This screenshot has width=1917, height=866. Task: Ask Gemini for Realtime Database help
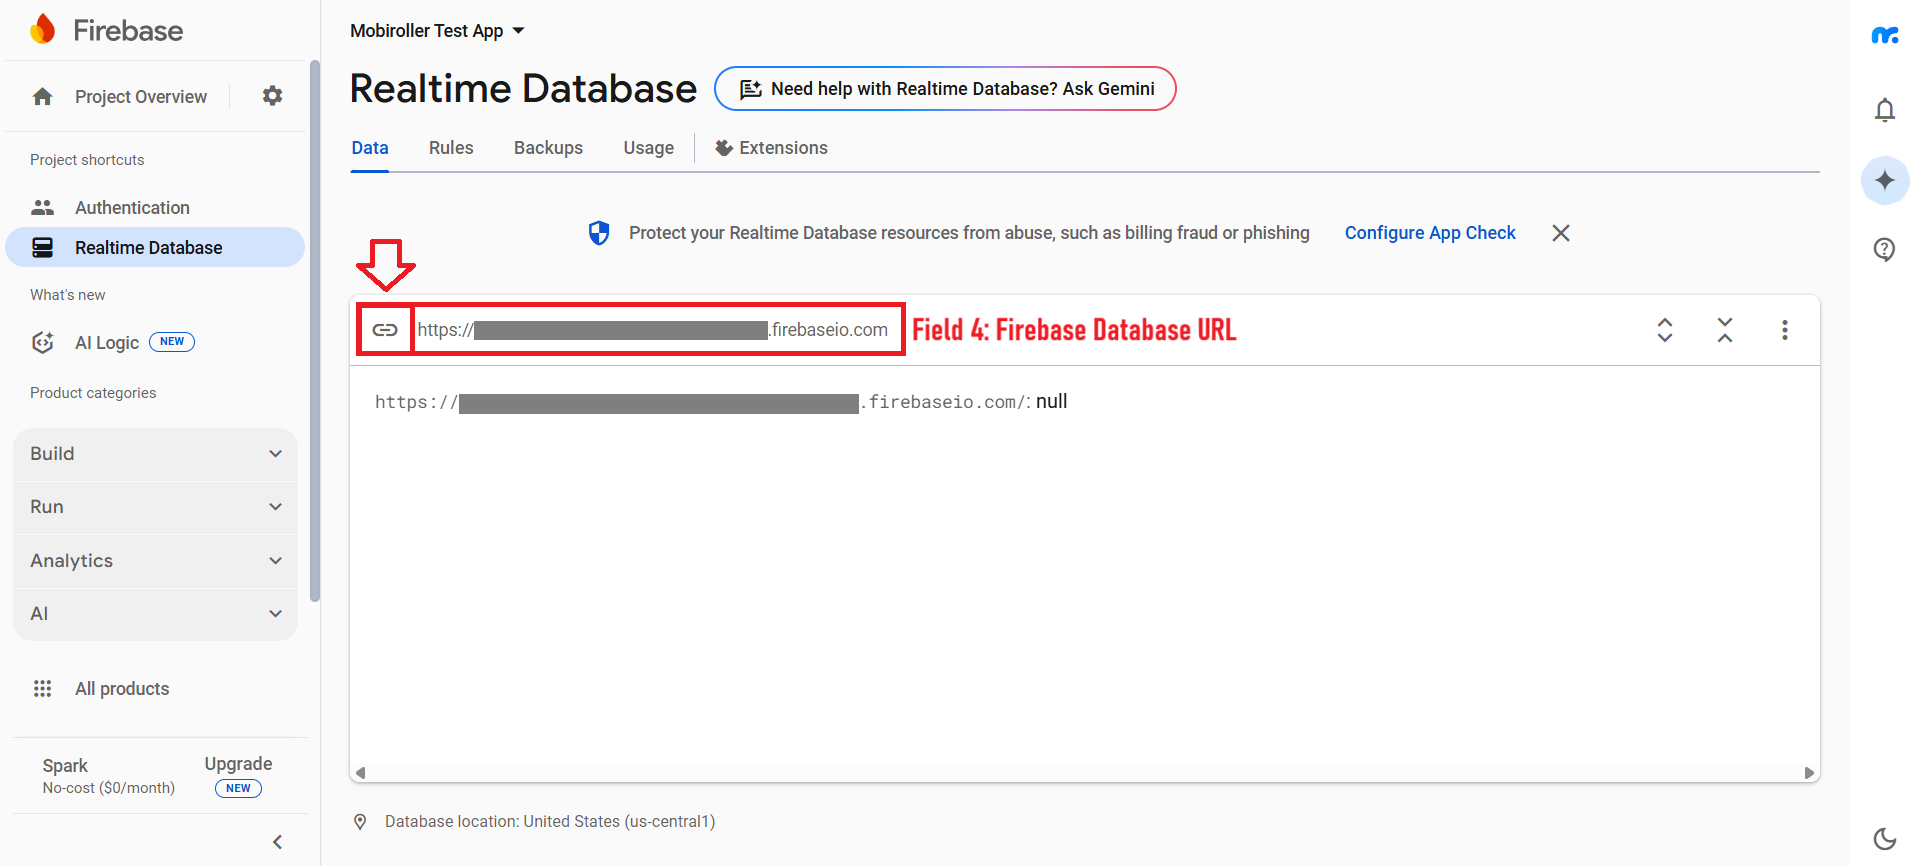(945, 89)
